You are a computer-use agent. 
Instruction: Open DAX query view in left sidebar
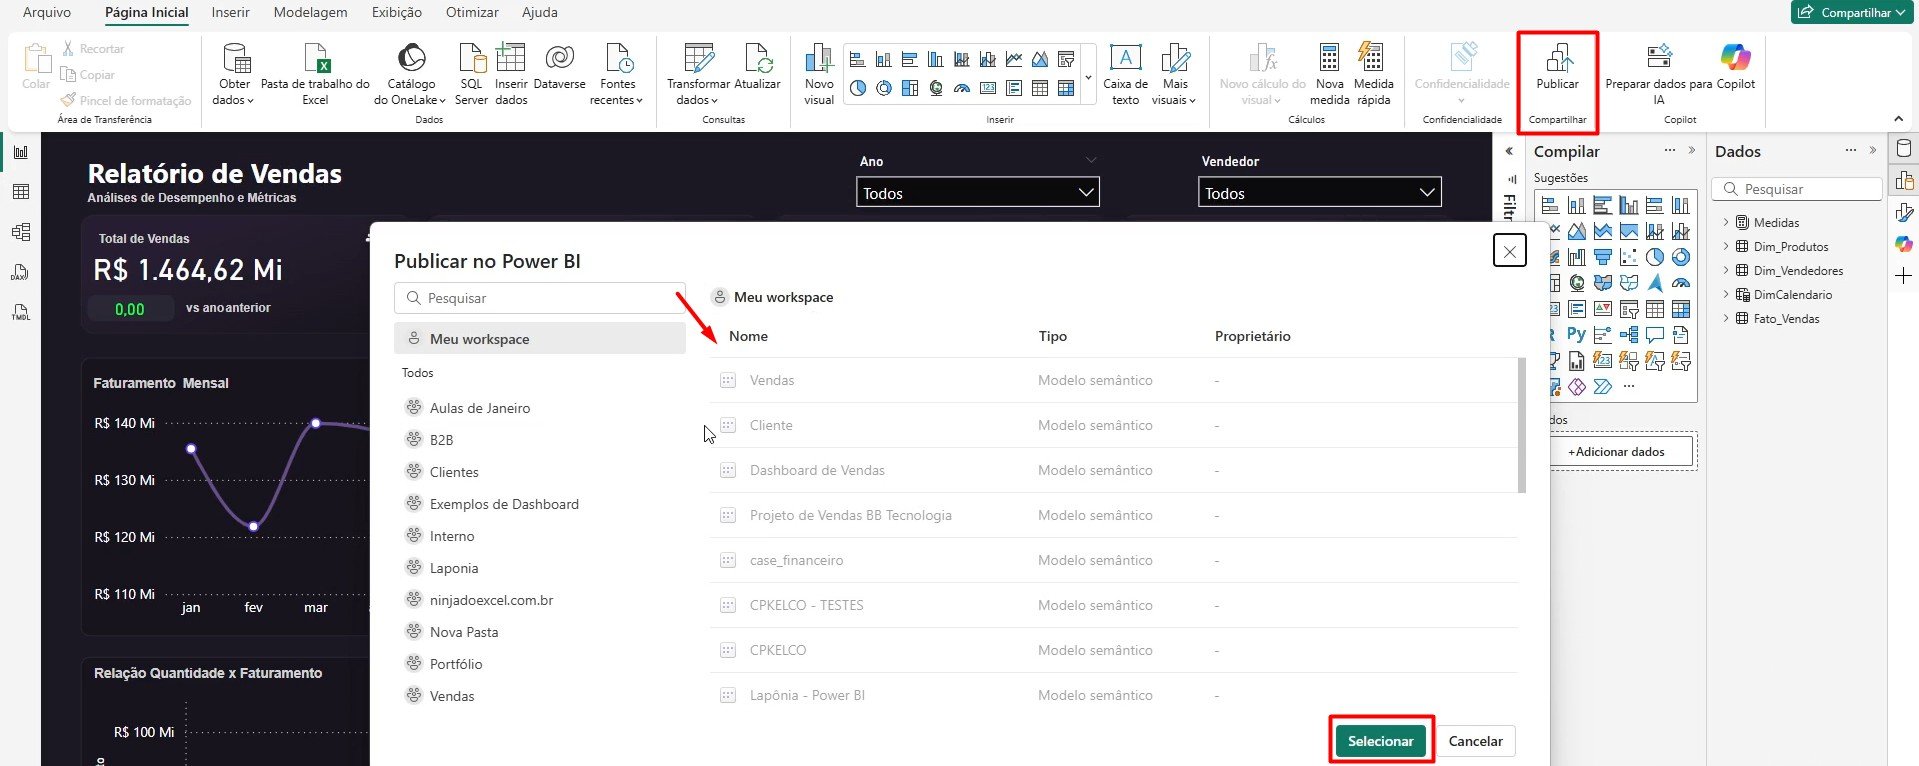coord(21,272)
